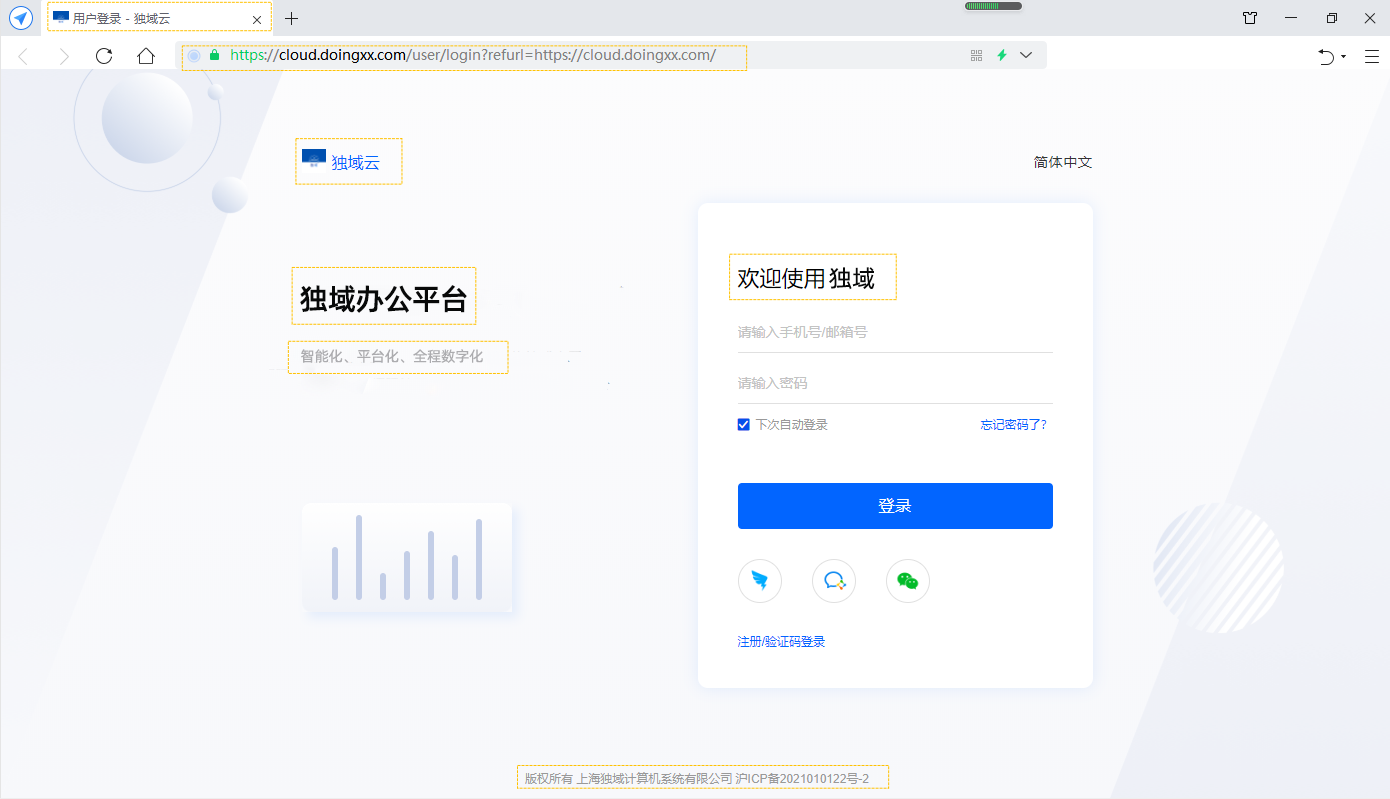Reload the page with the refresh icon
1390x799 pixels.
tap(104, 56)
